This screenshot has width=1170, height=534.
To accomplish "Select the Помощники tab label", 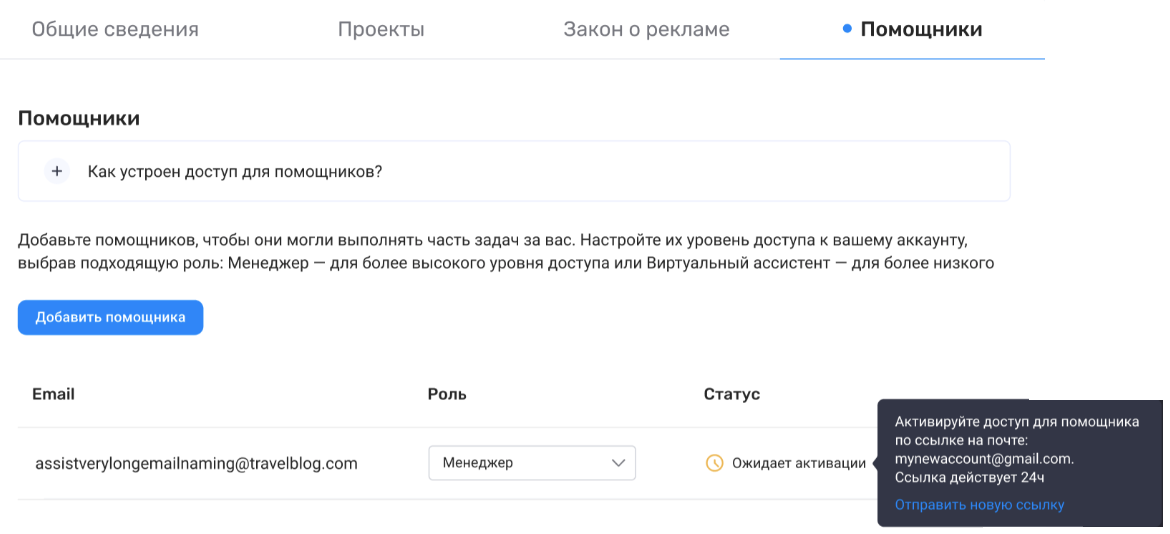I will point(921,29).
